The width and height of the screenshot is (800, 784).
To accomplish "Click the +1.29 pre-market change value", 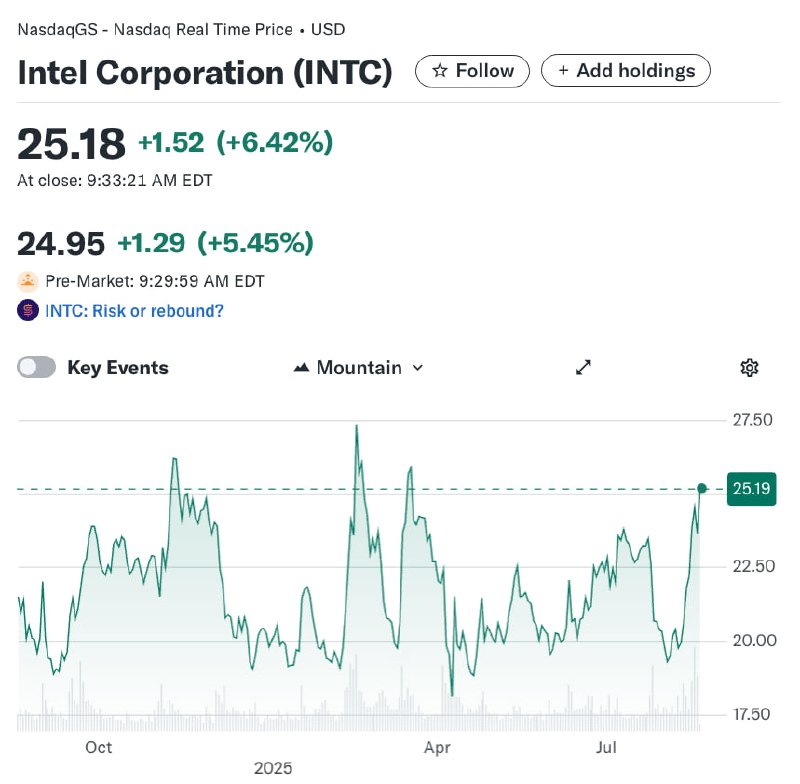I will (x=151, y=243).
